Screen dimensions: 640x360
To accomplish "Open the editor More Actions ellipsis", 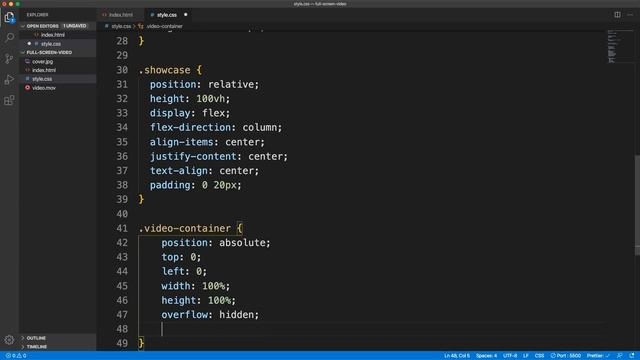I will [x=630, y=15].
